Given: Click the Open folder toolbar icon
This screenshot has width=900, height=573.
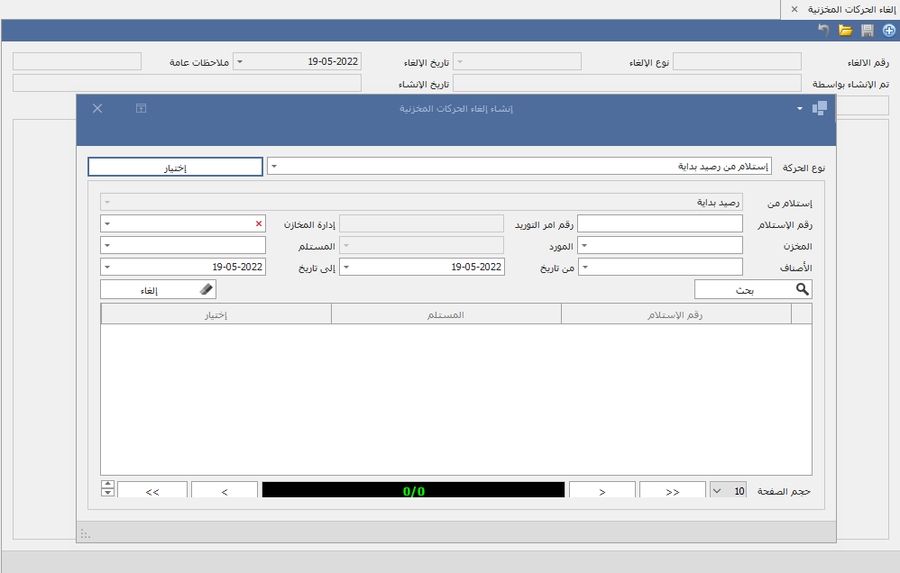Looking at the screenshot, I should (x=845, y=31).
